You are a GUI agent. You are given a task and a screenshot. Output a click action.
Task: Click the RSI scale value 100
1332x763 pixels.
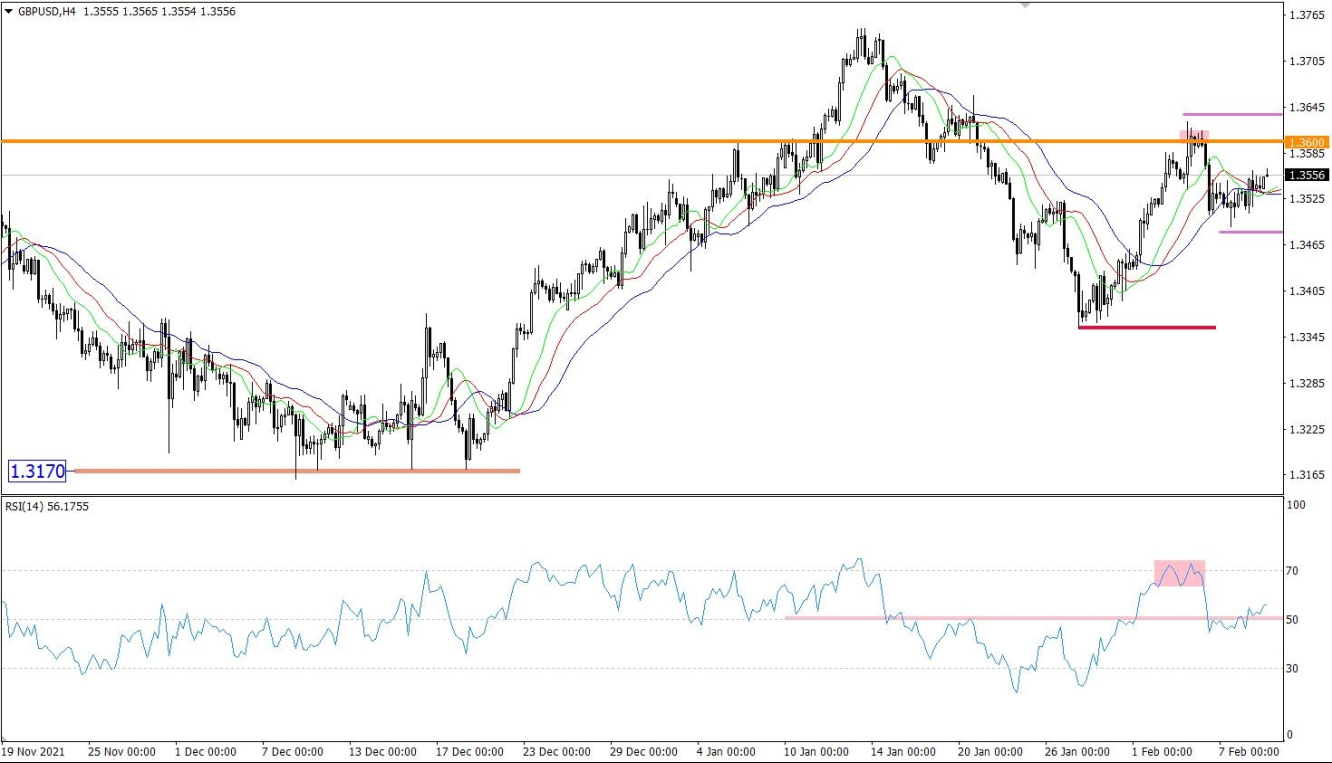click(x=1298, y=506)
